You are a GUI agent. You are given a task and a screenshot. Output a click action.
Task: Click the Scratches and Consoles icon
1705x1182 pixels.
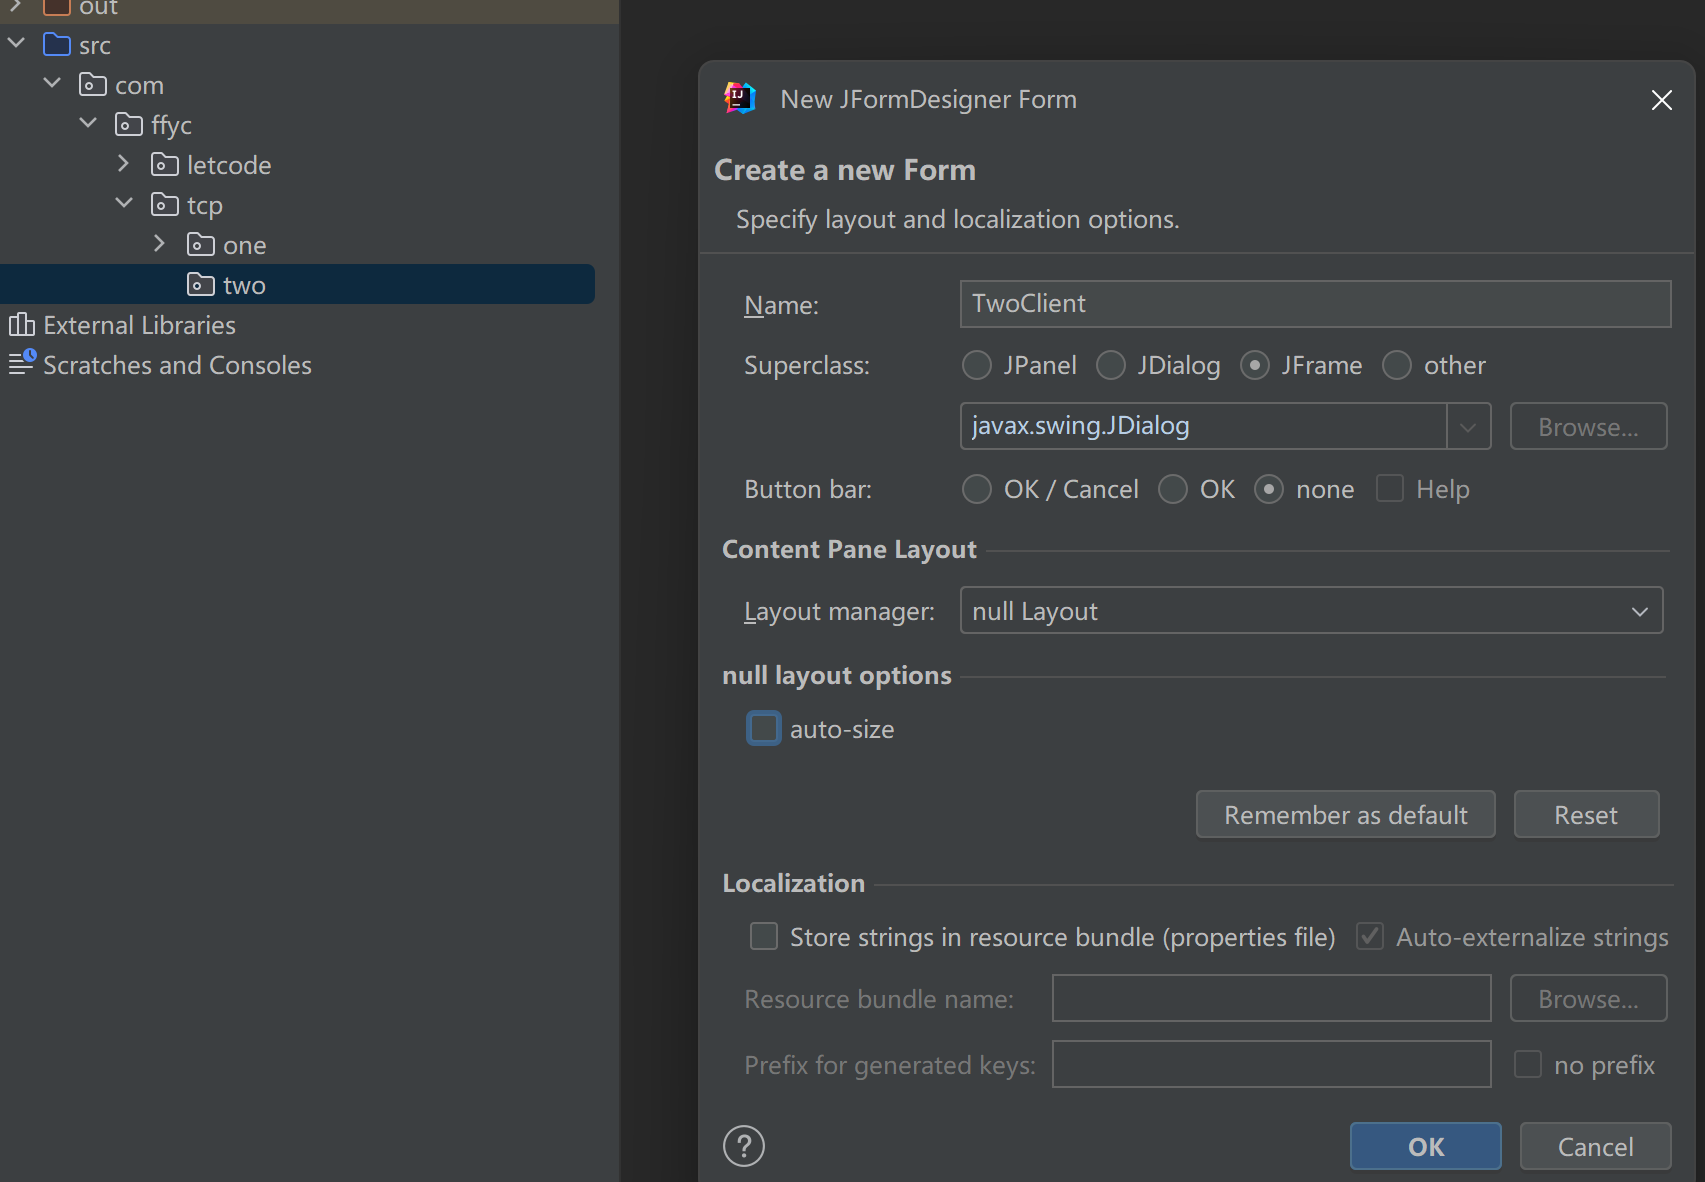tap(21, 363)
